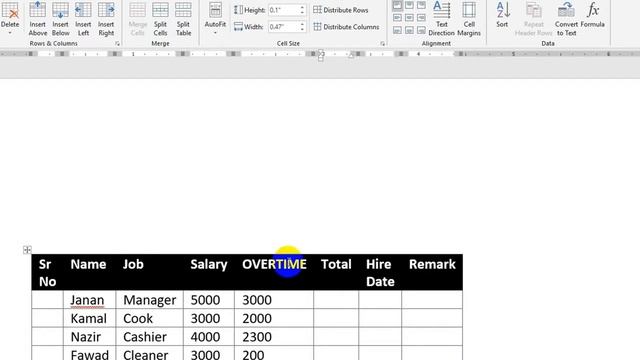The image size is (640, 360).
Task: Decrease column Width with the down arrow
Action: coord(302,29)
